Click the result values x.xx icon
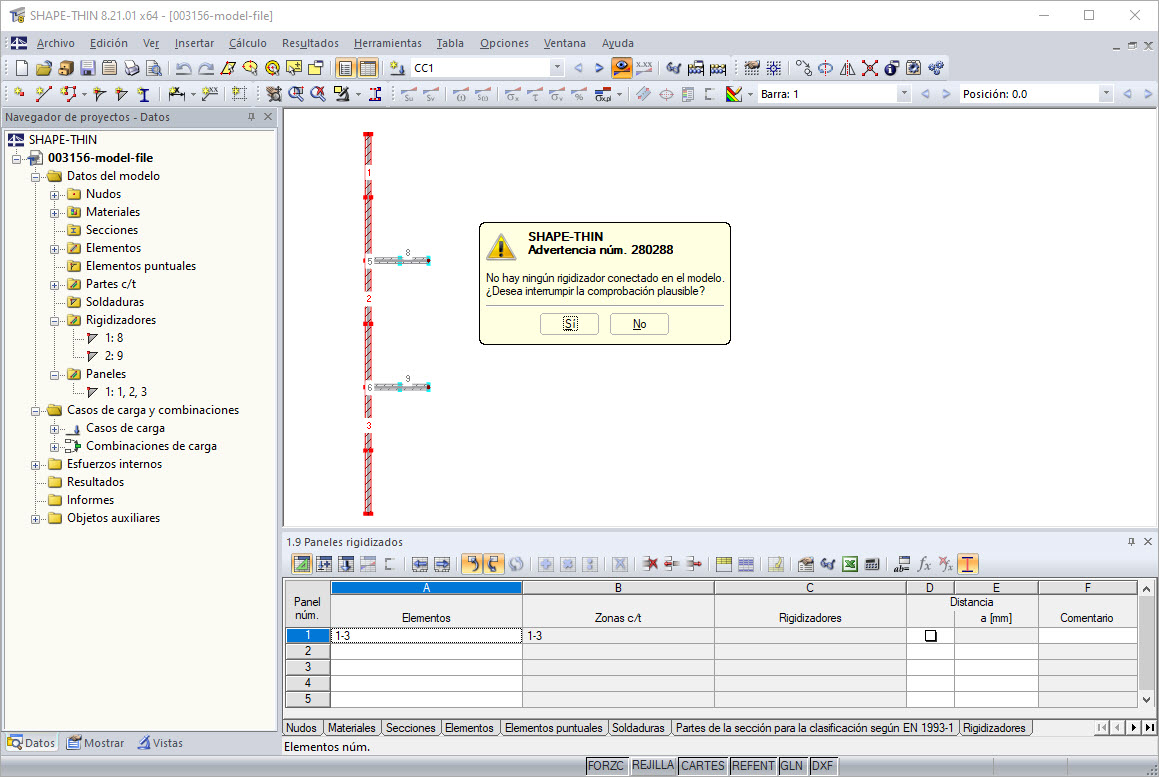 (x=644, y=68)
